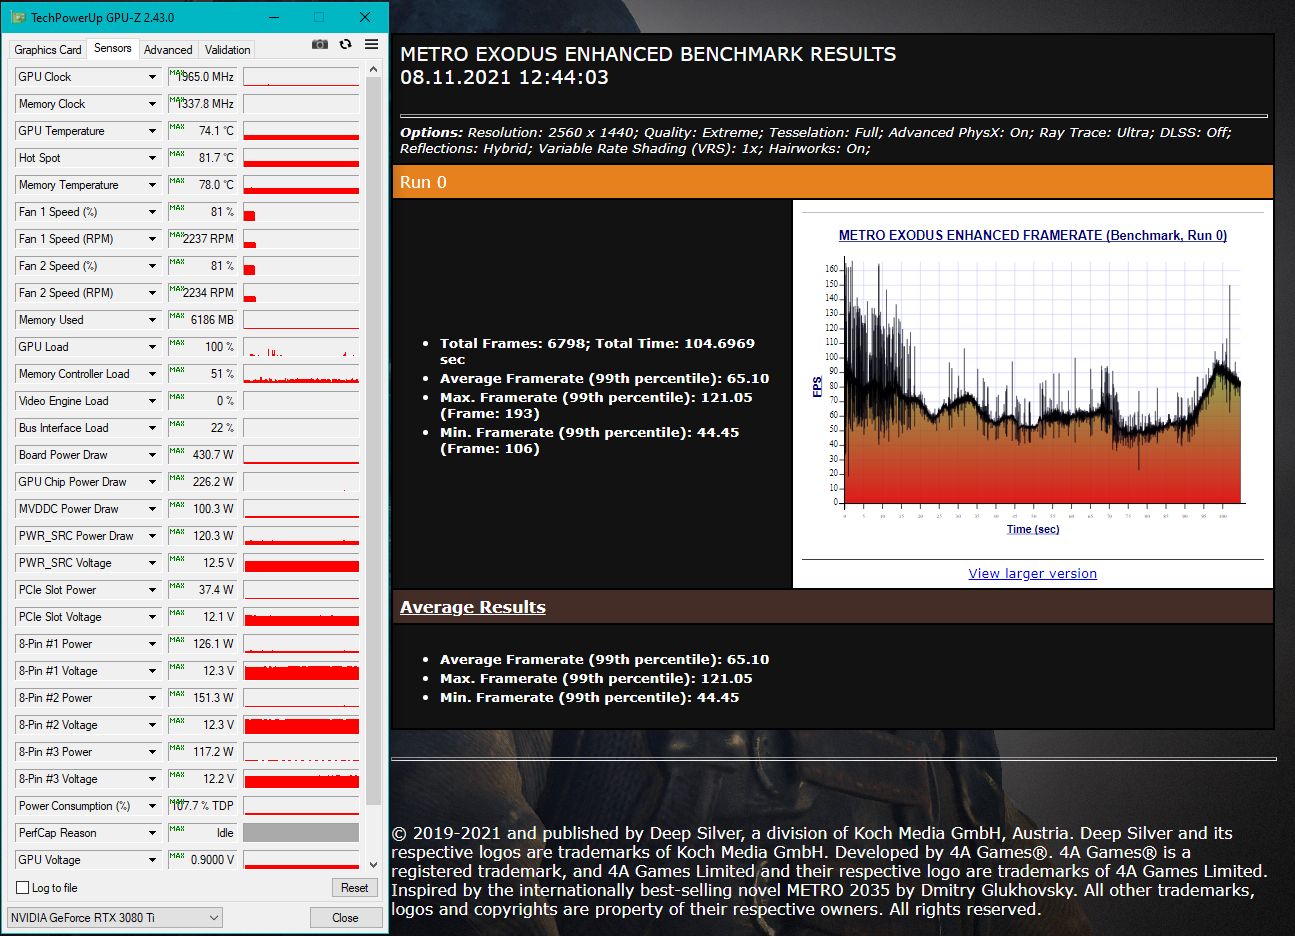Click the Memory Used value 6186 MB
The width and height of the screenshot is (1295, 936).
(203, 320)
